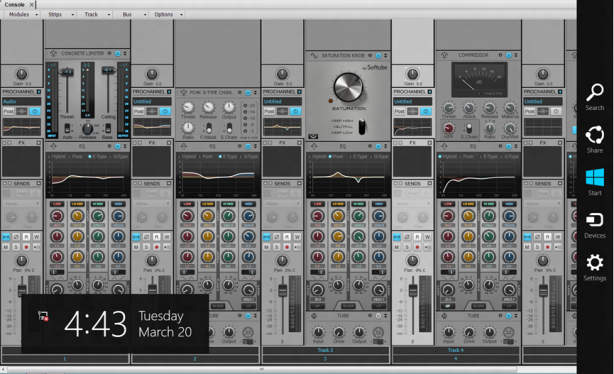The image size is (614, 374).
Task: Click the horizontal scrollbar at the bottom
Action: coord(262,369)
